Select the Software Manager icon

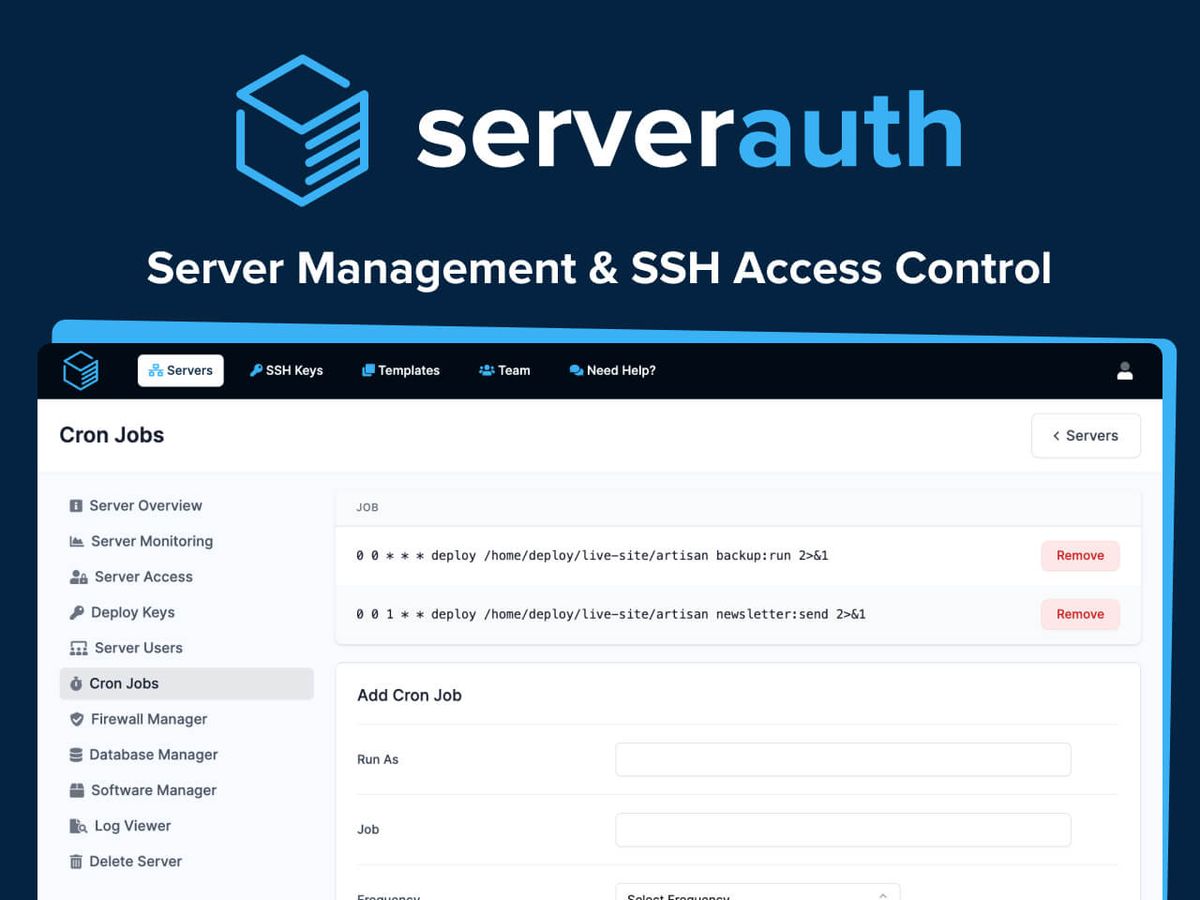pyautogui.click(x=77, y=790)
